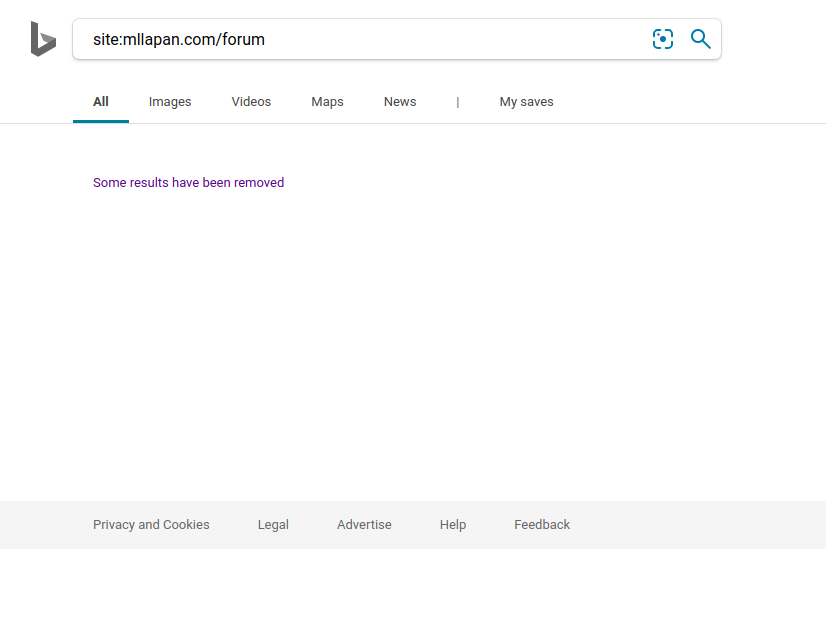Open the Help footer link
Viewport: 826px width, 631px height.
[x=453, y=525]
